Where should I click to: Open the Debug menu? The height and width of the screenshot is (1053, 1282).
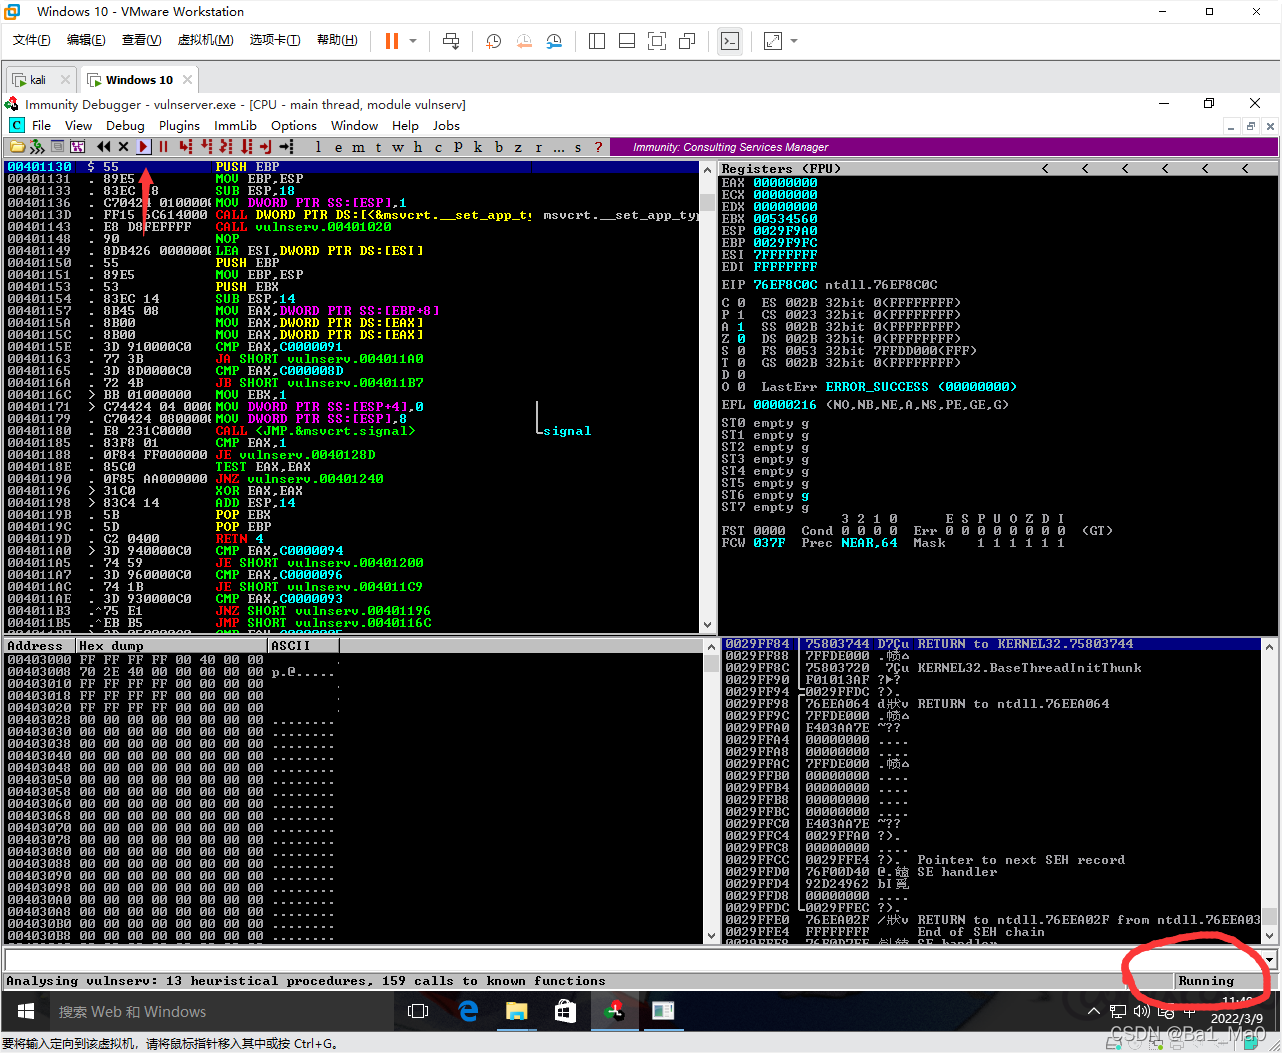125,126
